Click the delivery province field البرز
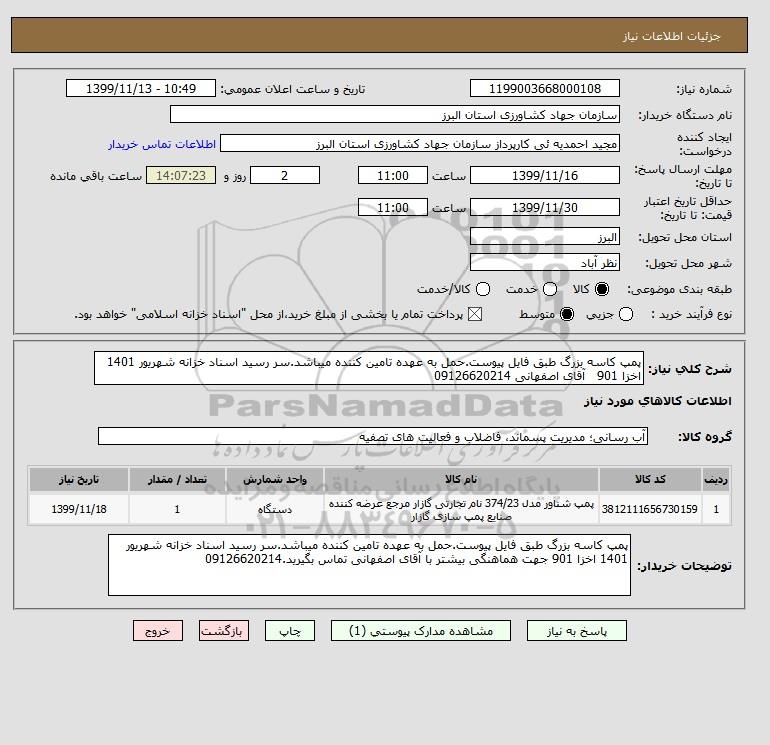Image resolution: width=770 pixels, height=745 pixels. pyautogui.click(x=545, y=237)
